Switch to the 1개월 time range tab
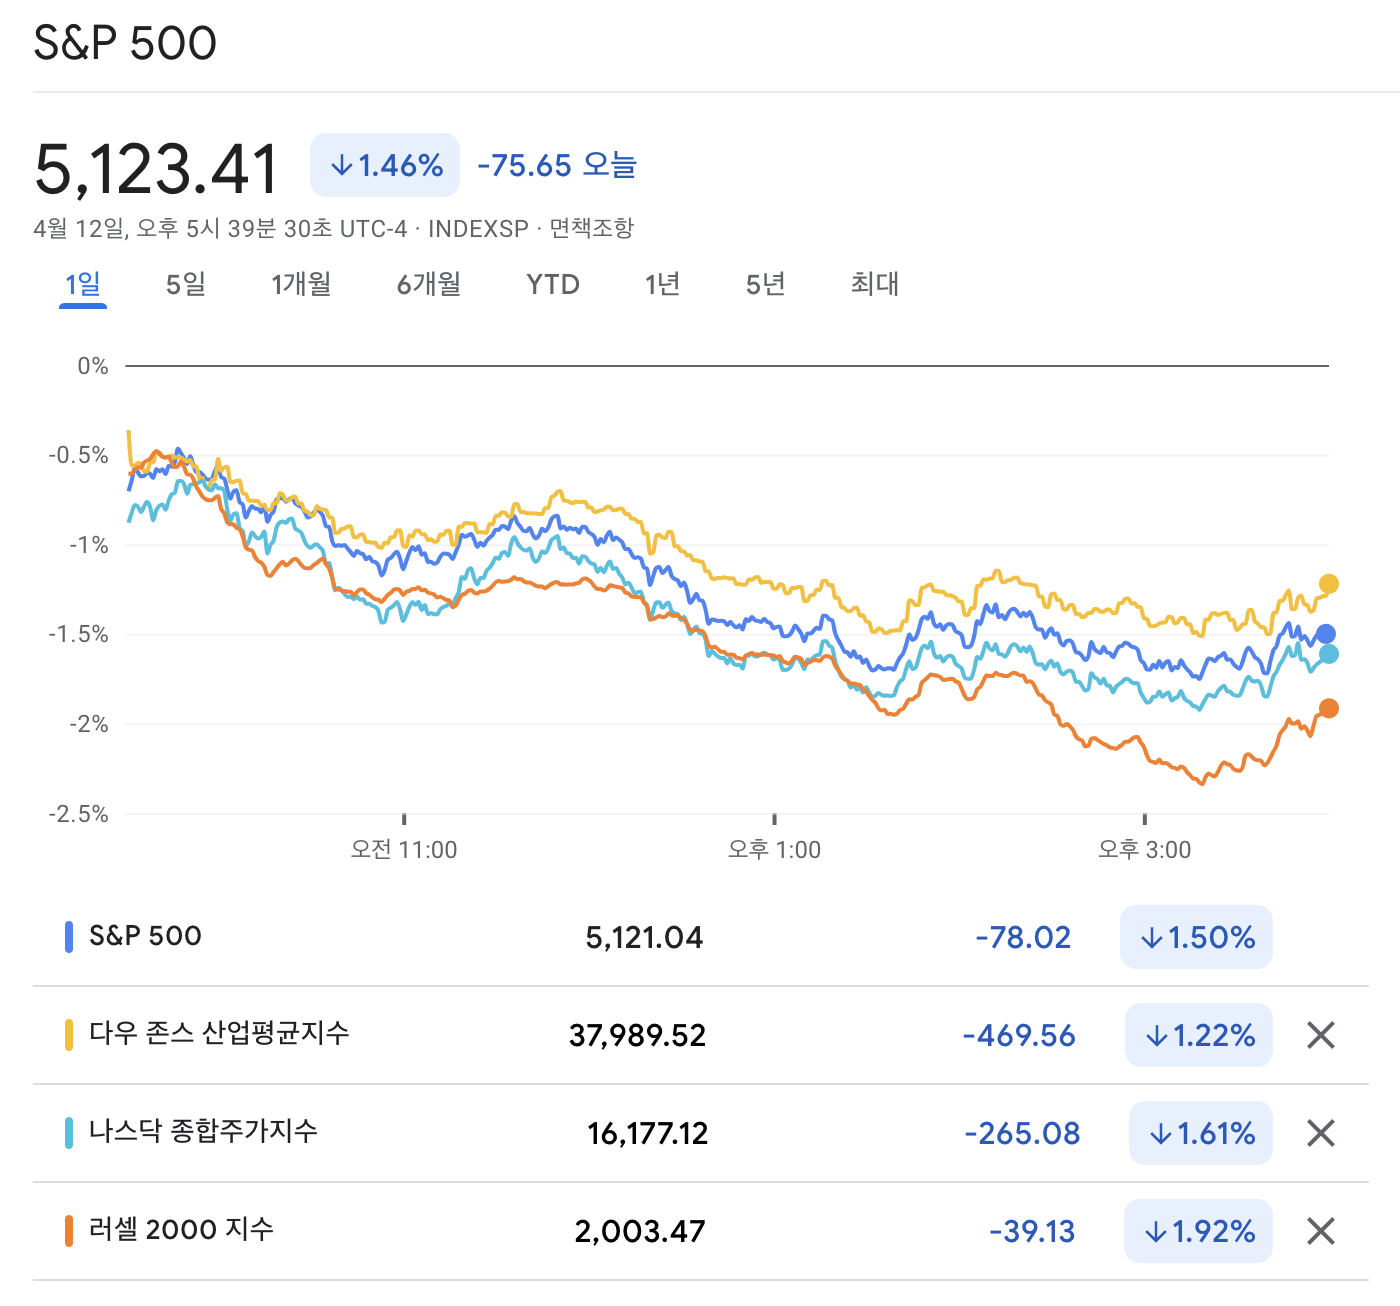1400x1306 pixels. coord(301,284)
